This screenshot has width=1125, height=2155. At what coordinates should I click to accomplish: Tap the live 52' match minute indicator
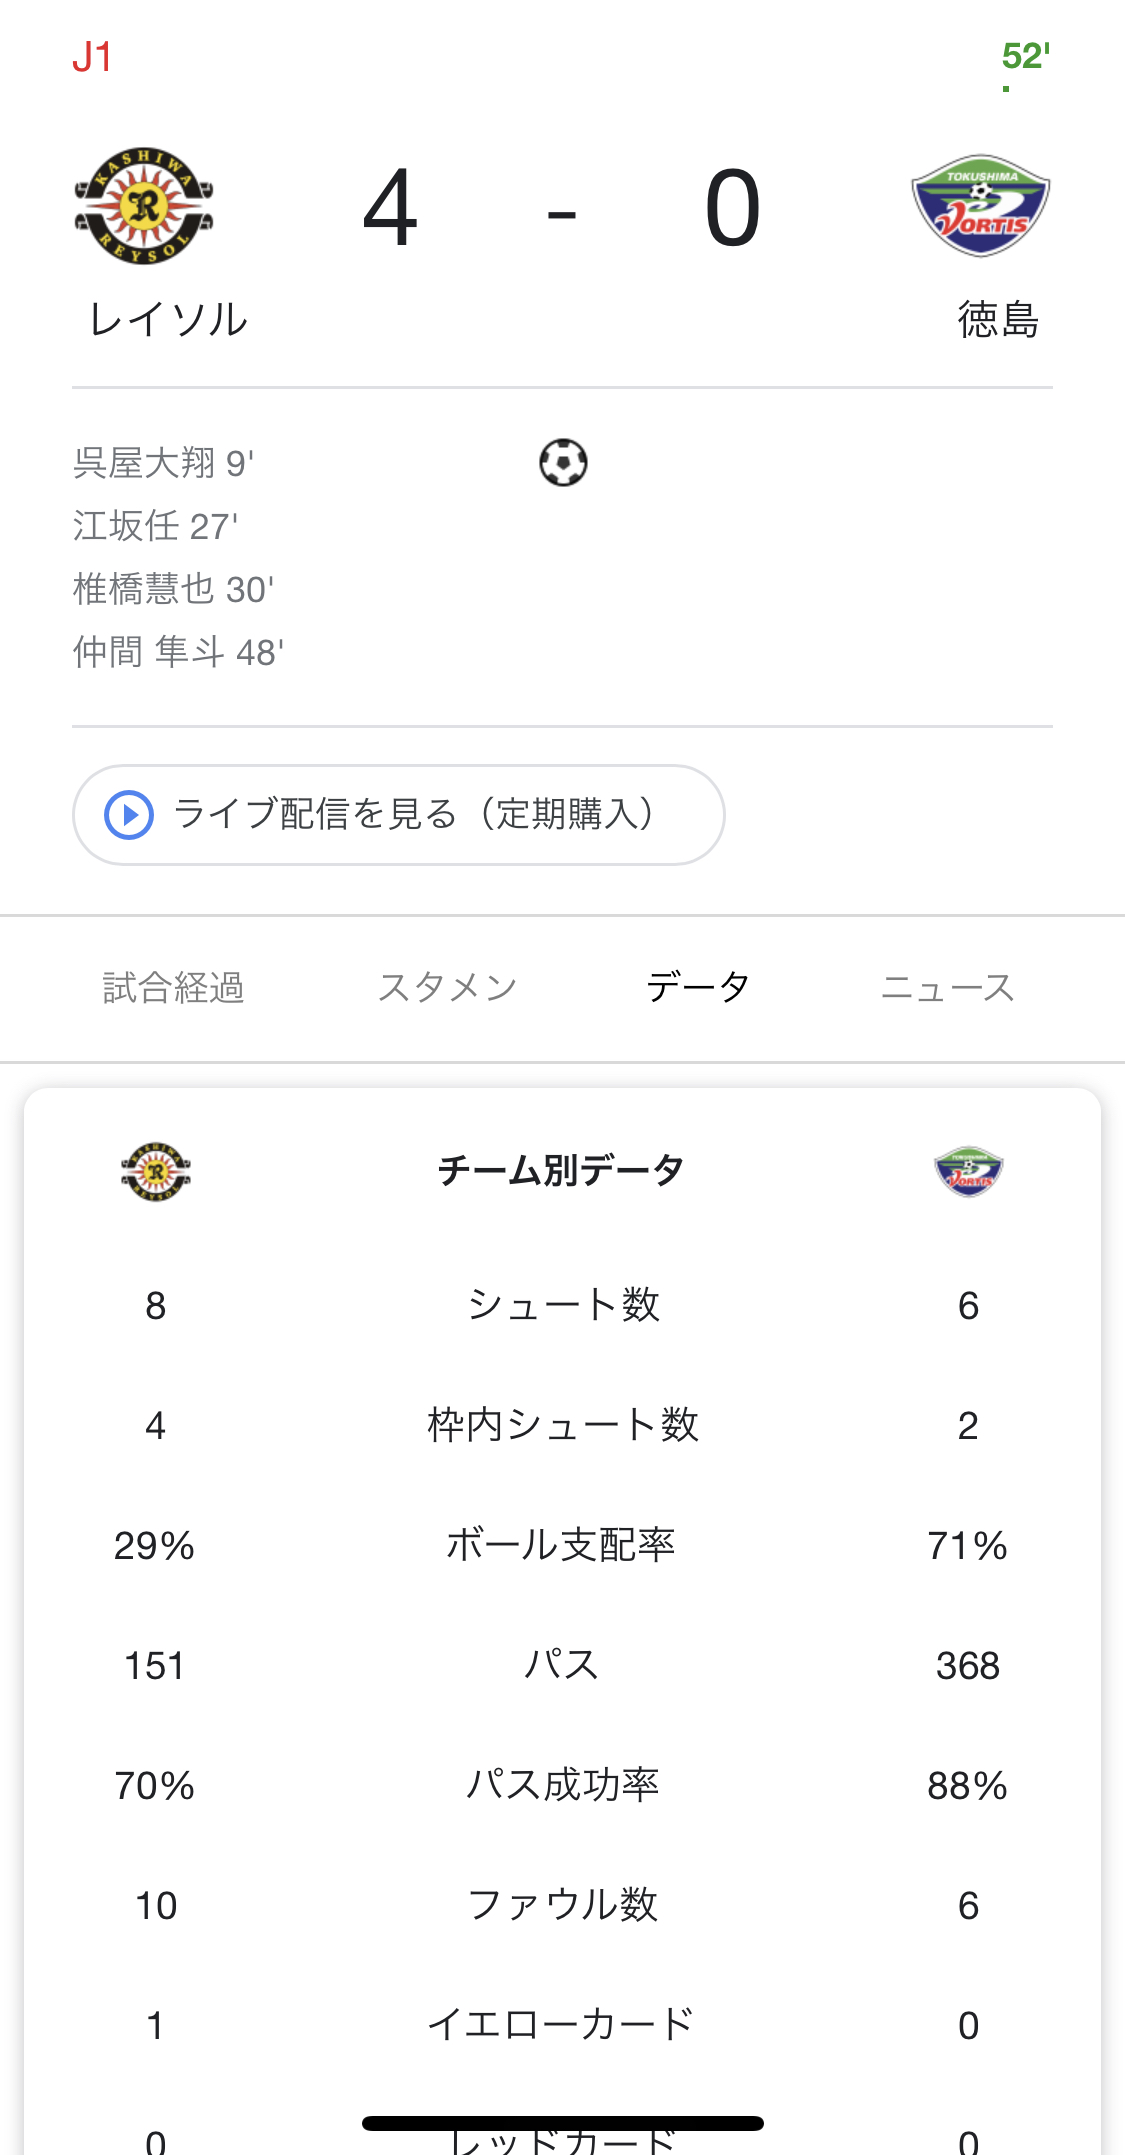(x=1026, y=57)
